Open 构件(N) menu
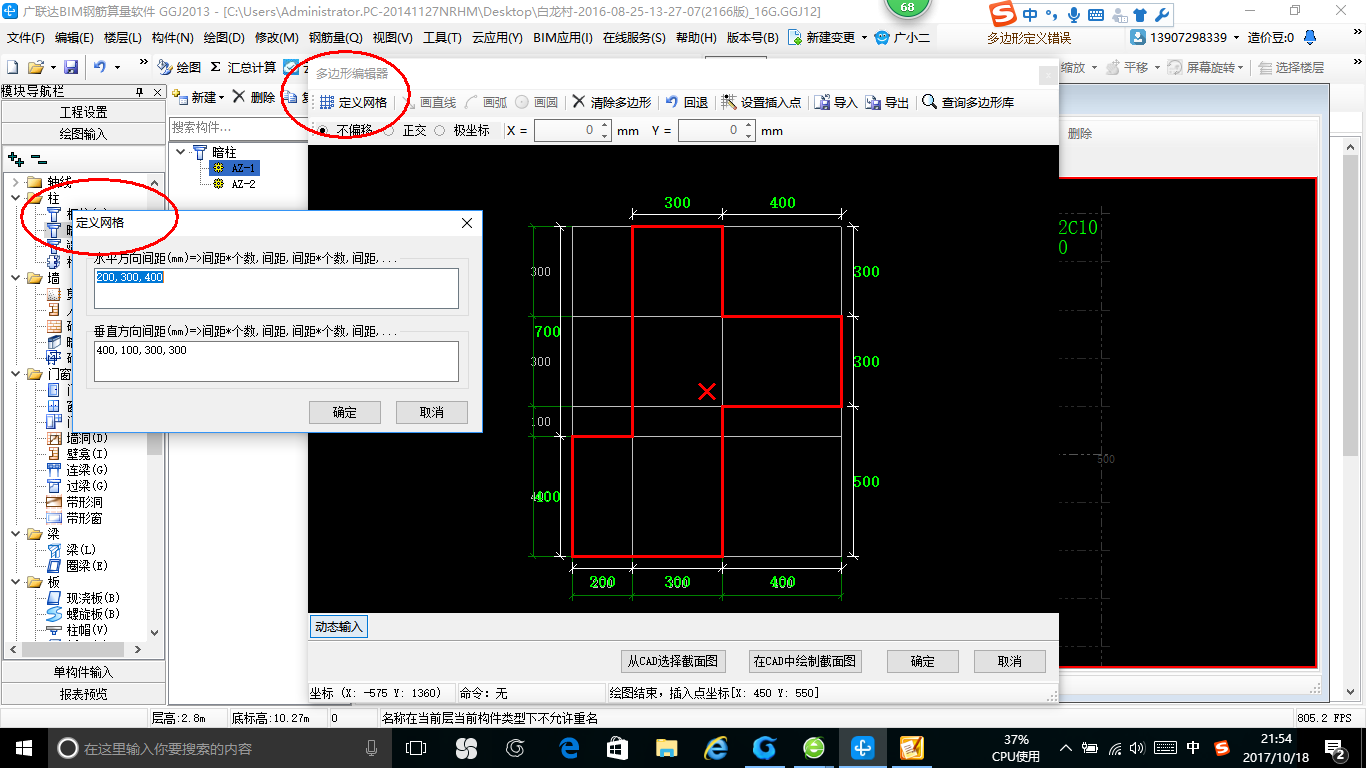1366x768 pixels. click(173, 37)
